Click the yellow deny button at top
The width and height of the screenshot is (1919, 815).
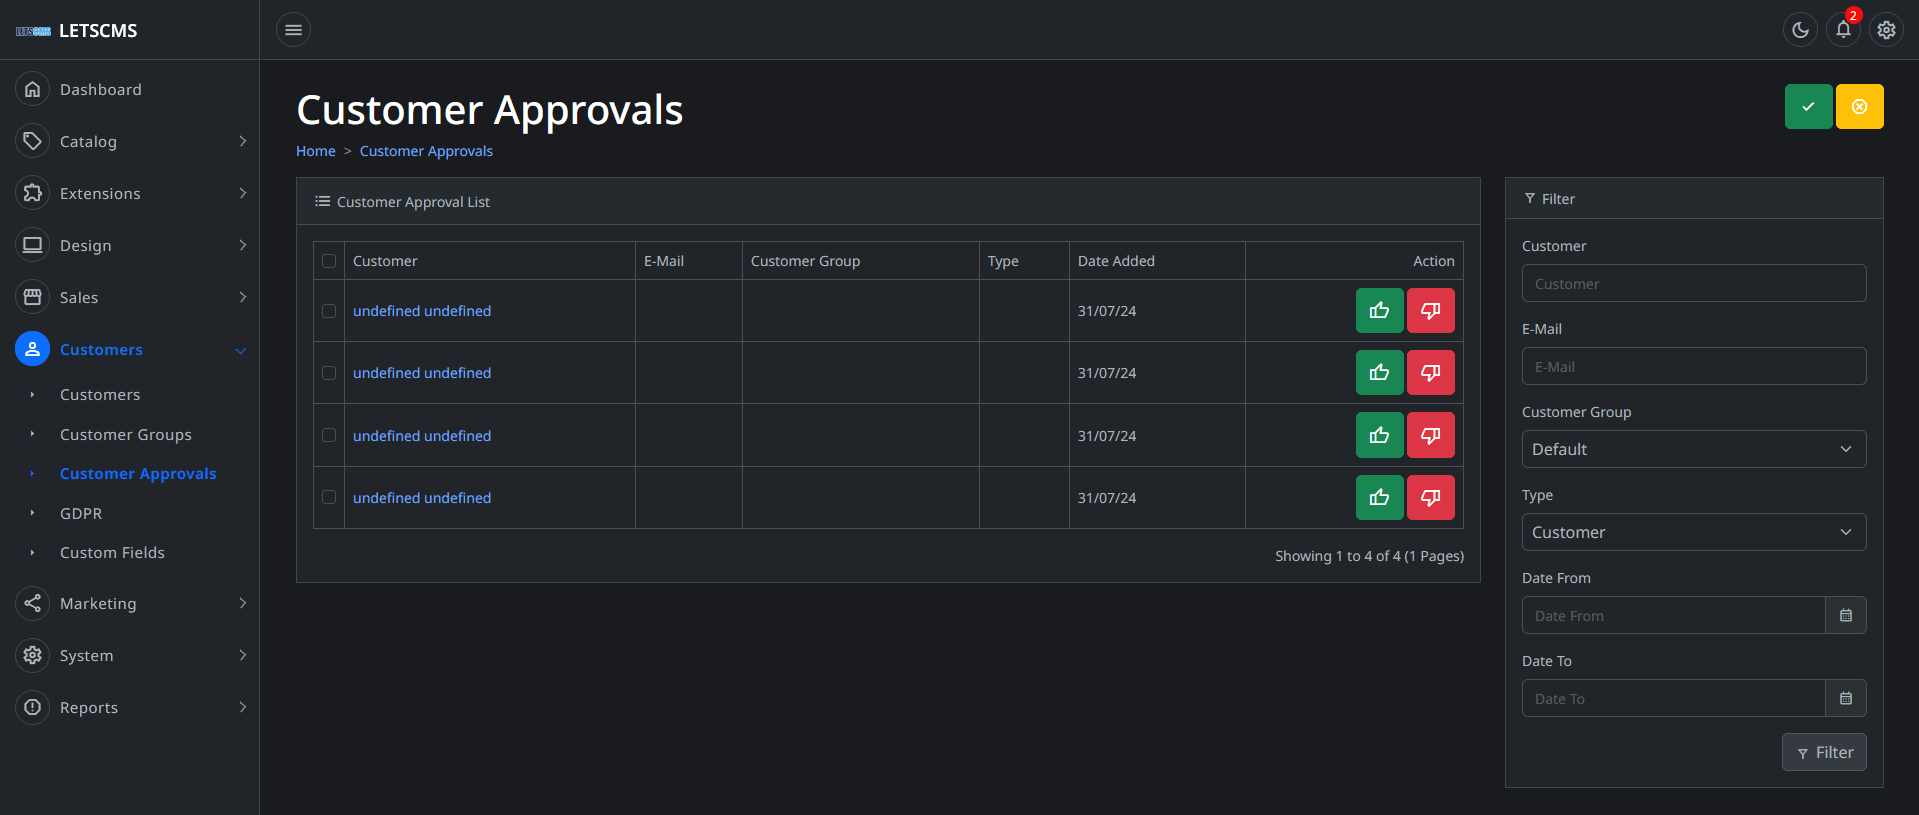pos(1859,107)
